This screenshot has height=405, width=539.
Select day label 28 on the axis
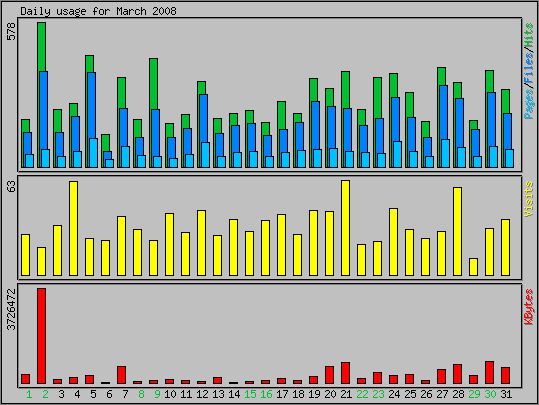pos(458,394)
